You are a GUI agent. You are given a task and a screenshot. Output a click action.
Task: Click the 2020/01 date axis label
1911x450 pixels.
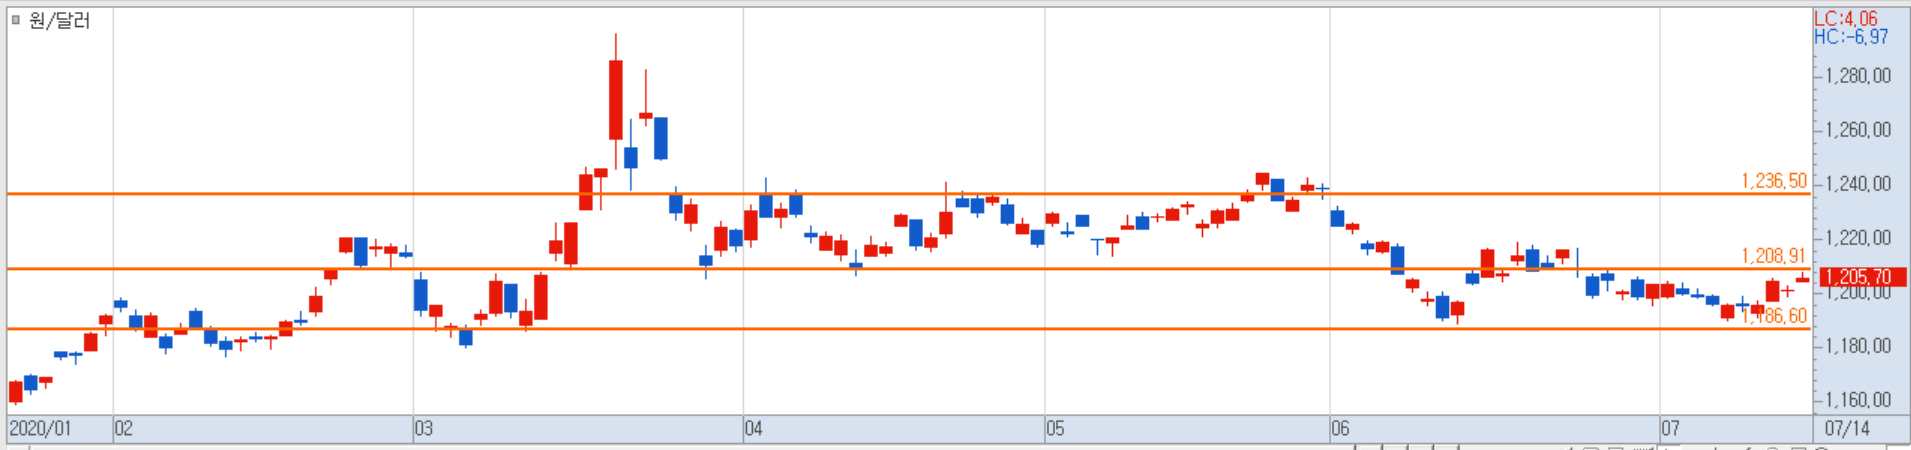[x=40, y=429]
